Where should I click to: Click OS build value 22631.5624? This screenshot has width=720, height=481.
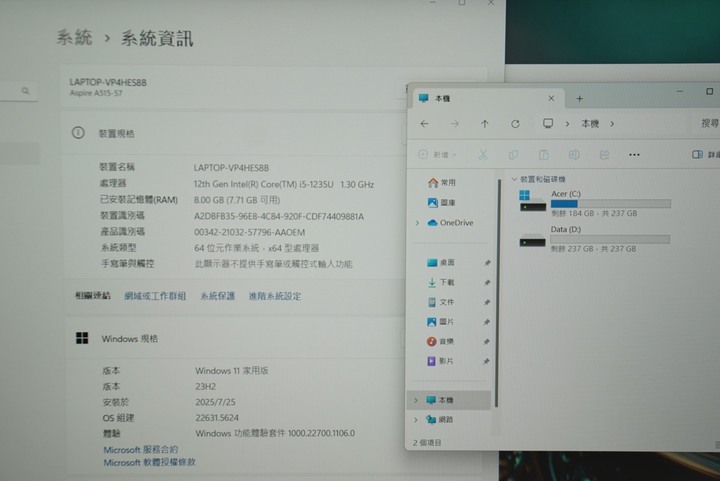(x=217, y=418)
